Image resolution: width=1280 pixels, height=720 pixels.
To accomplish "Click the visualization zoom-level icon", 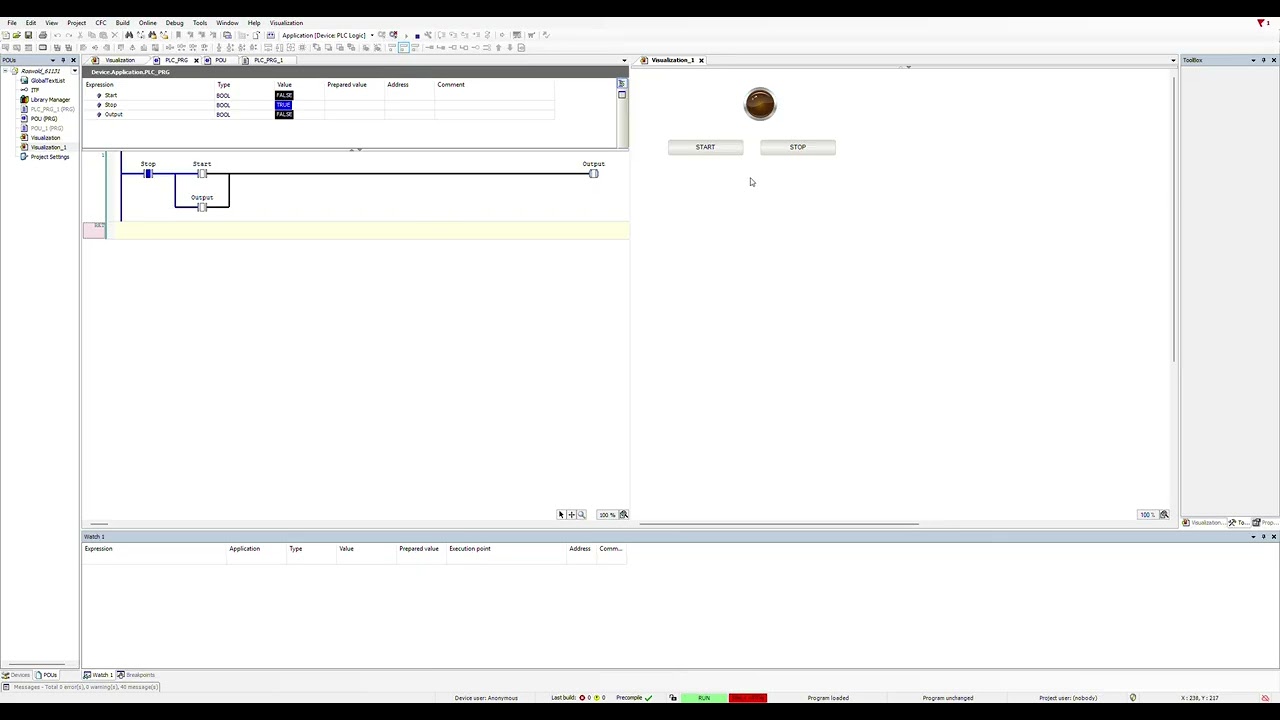I will point(1164,515).
